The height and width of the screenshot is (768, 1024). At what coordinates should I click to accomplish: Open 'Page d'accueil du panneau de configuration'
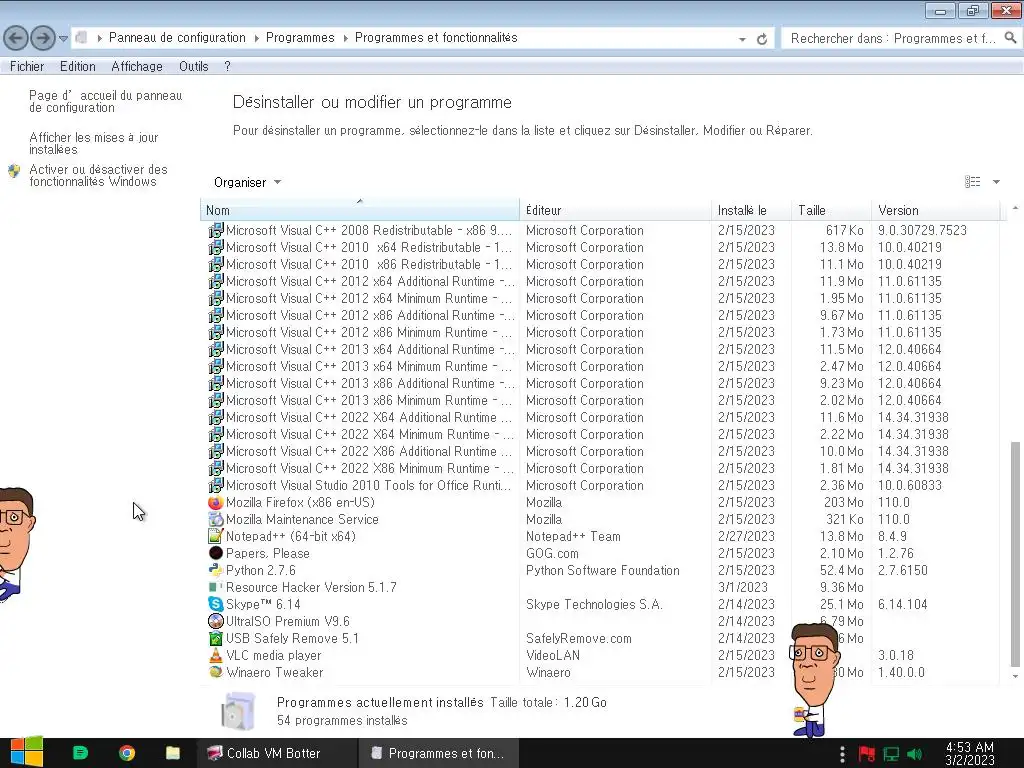tap(105, 101)
